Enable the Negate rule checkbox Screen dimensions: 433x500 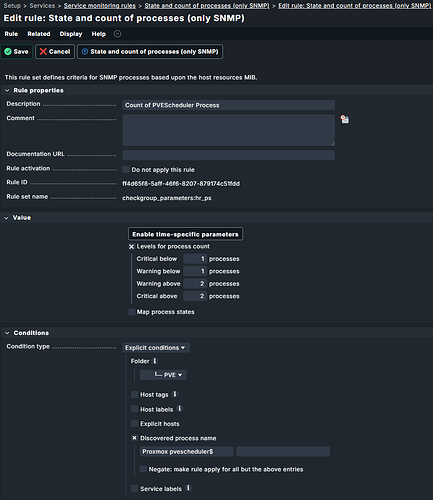[x=143, y=469]
